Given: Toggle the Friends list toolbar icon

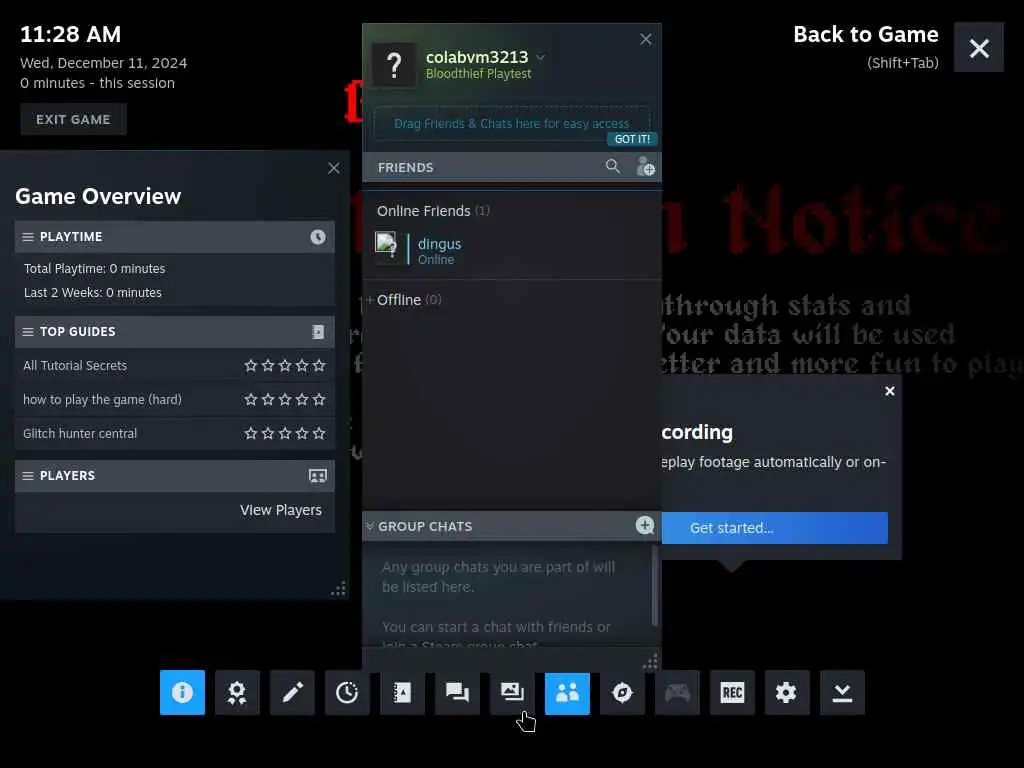Looking at the screenshot, I should (568, 692).
